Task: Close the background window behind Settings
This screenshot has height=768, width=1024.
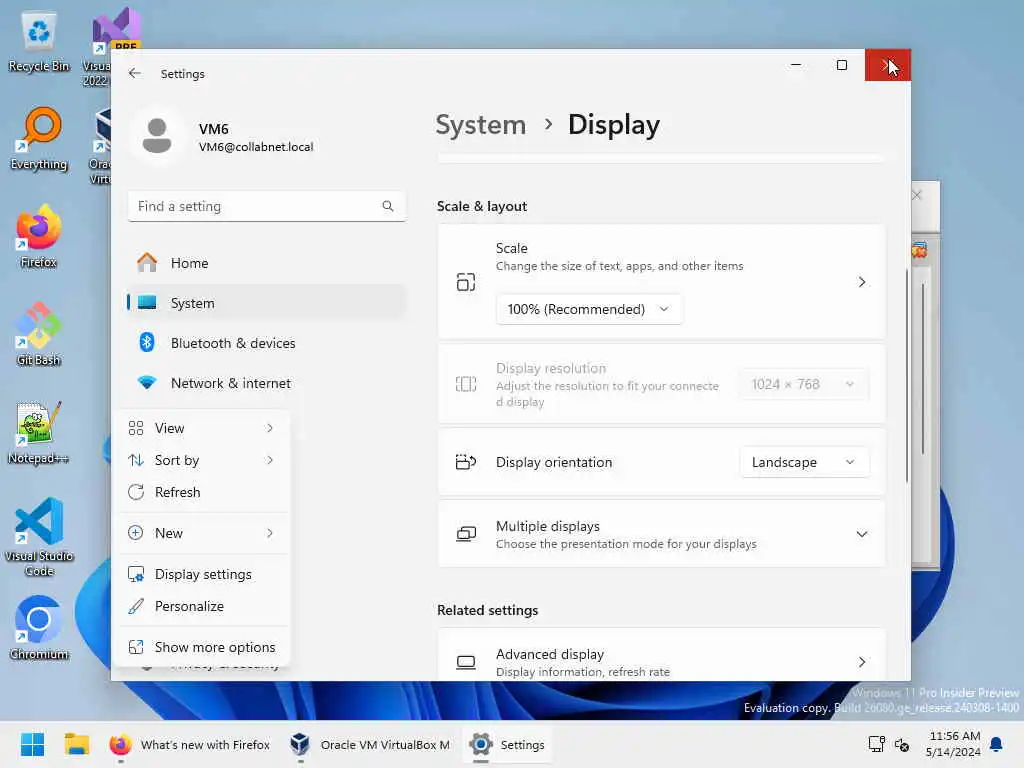Action: coord(917,195)
